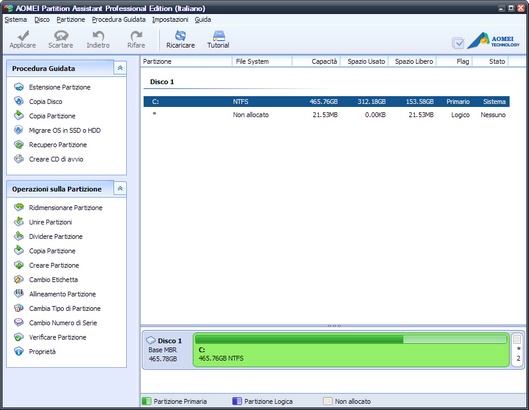Open the Partizione menu
The width and height of the screenshot is (529, 410).
pyautogui.click(x=71, y=20)
